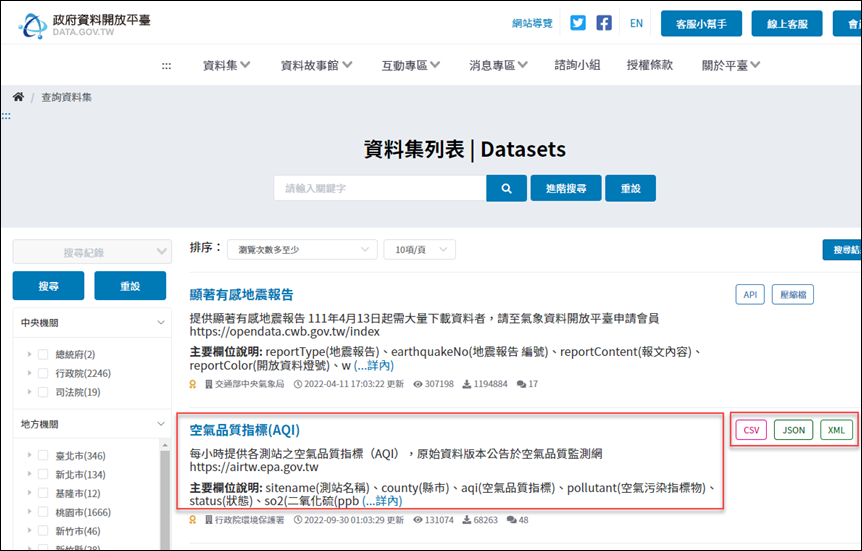Image resolution: width=862 pixels, height=551 pixels.
Task: Click download count icon showing 68263
Action: [466, 520]
